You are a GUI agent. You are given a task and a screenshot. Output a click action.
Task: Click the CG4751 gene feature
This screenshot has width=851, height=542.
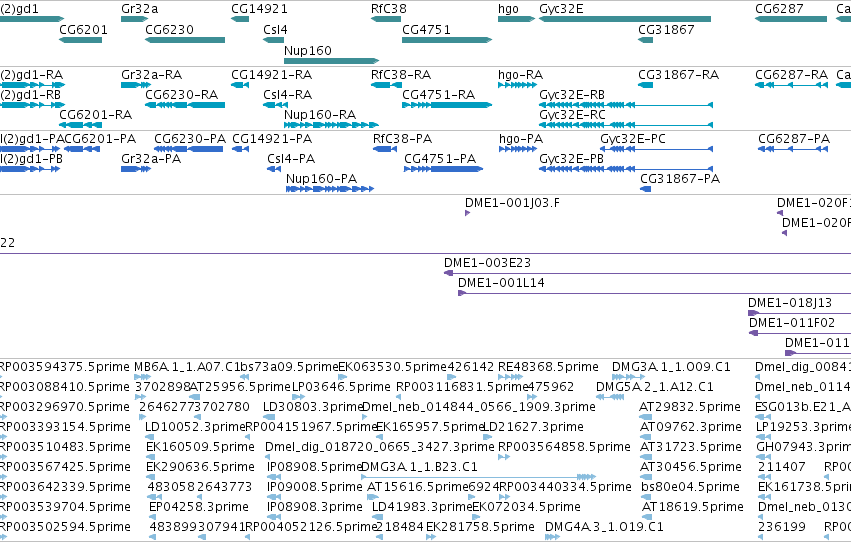(447, 40)
